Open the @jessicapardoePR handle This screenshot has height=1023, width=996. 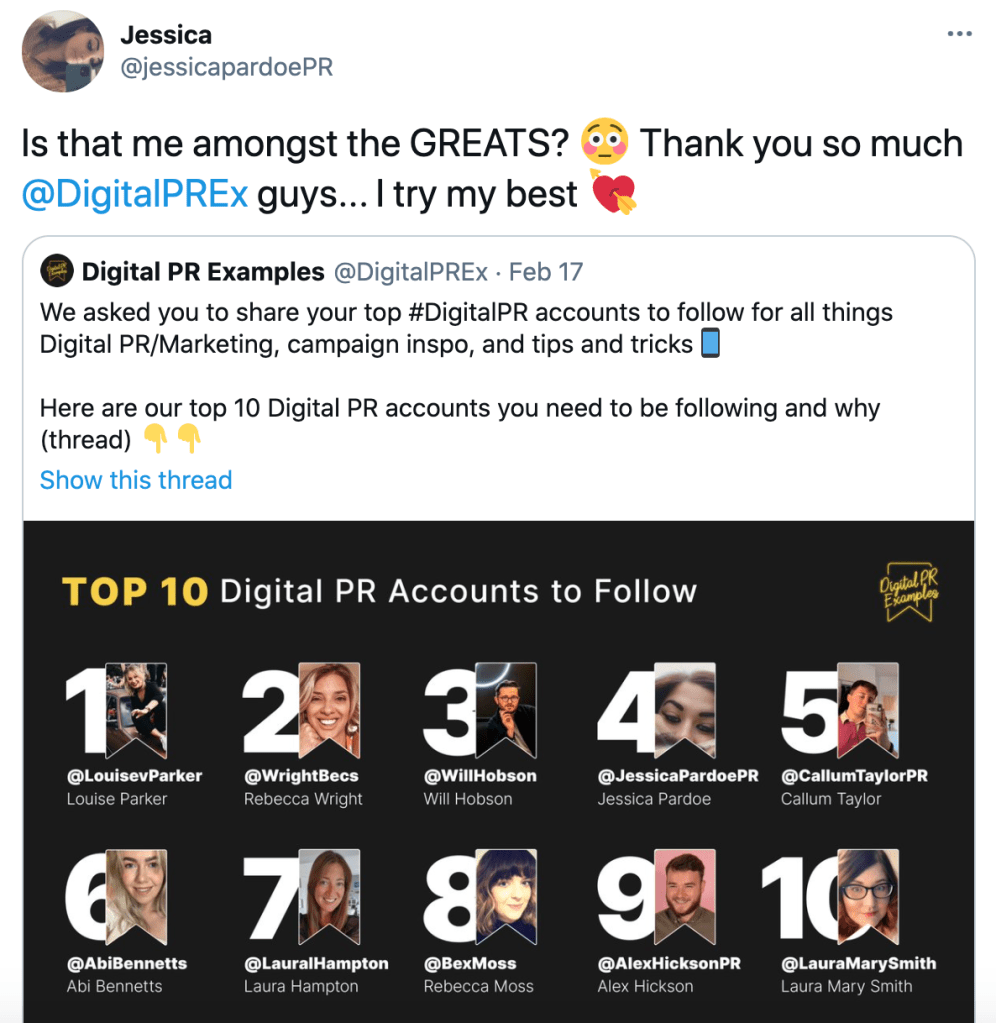[226, 68]
